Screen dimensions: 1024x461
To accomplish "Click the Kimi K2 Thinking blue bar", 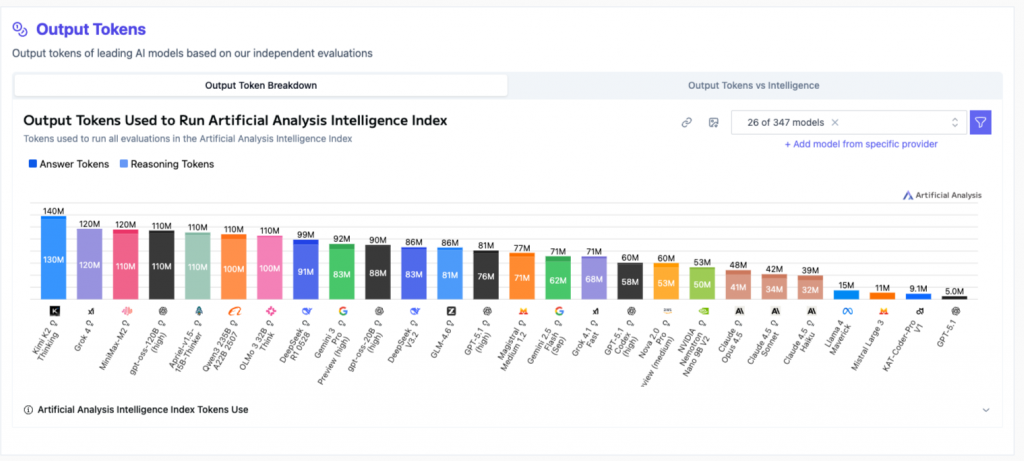I will [54, 258].
